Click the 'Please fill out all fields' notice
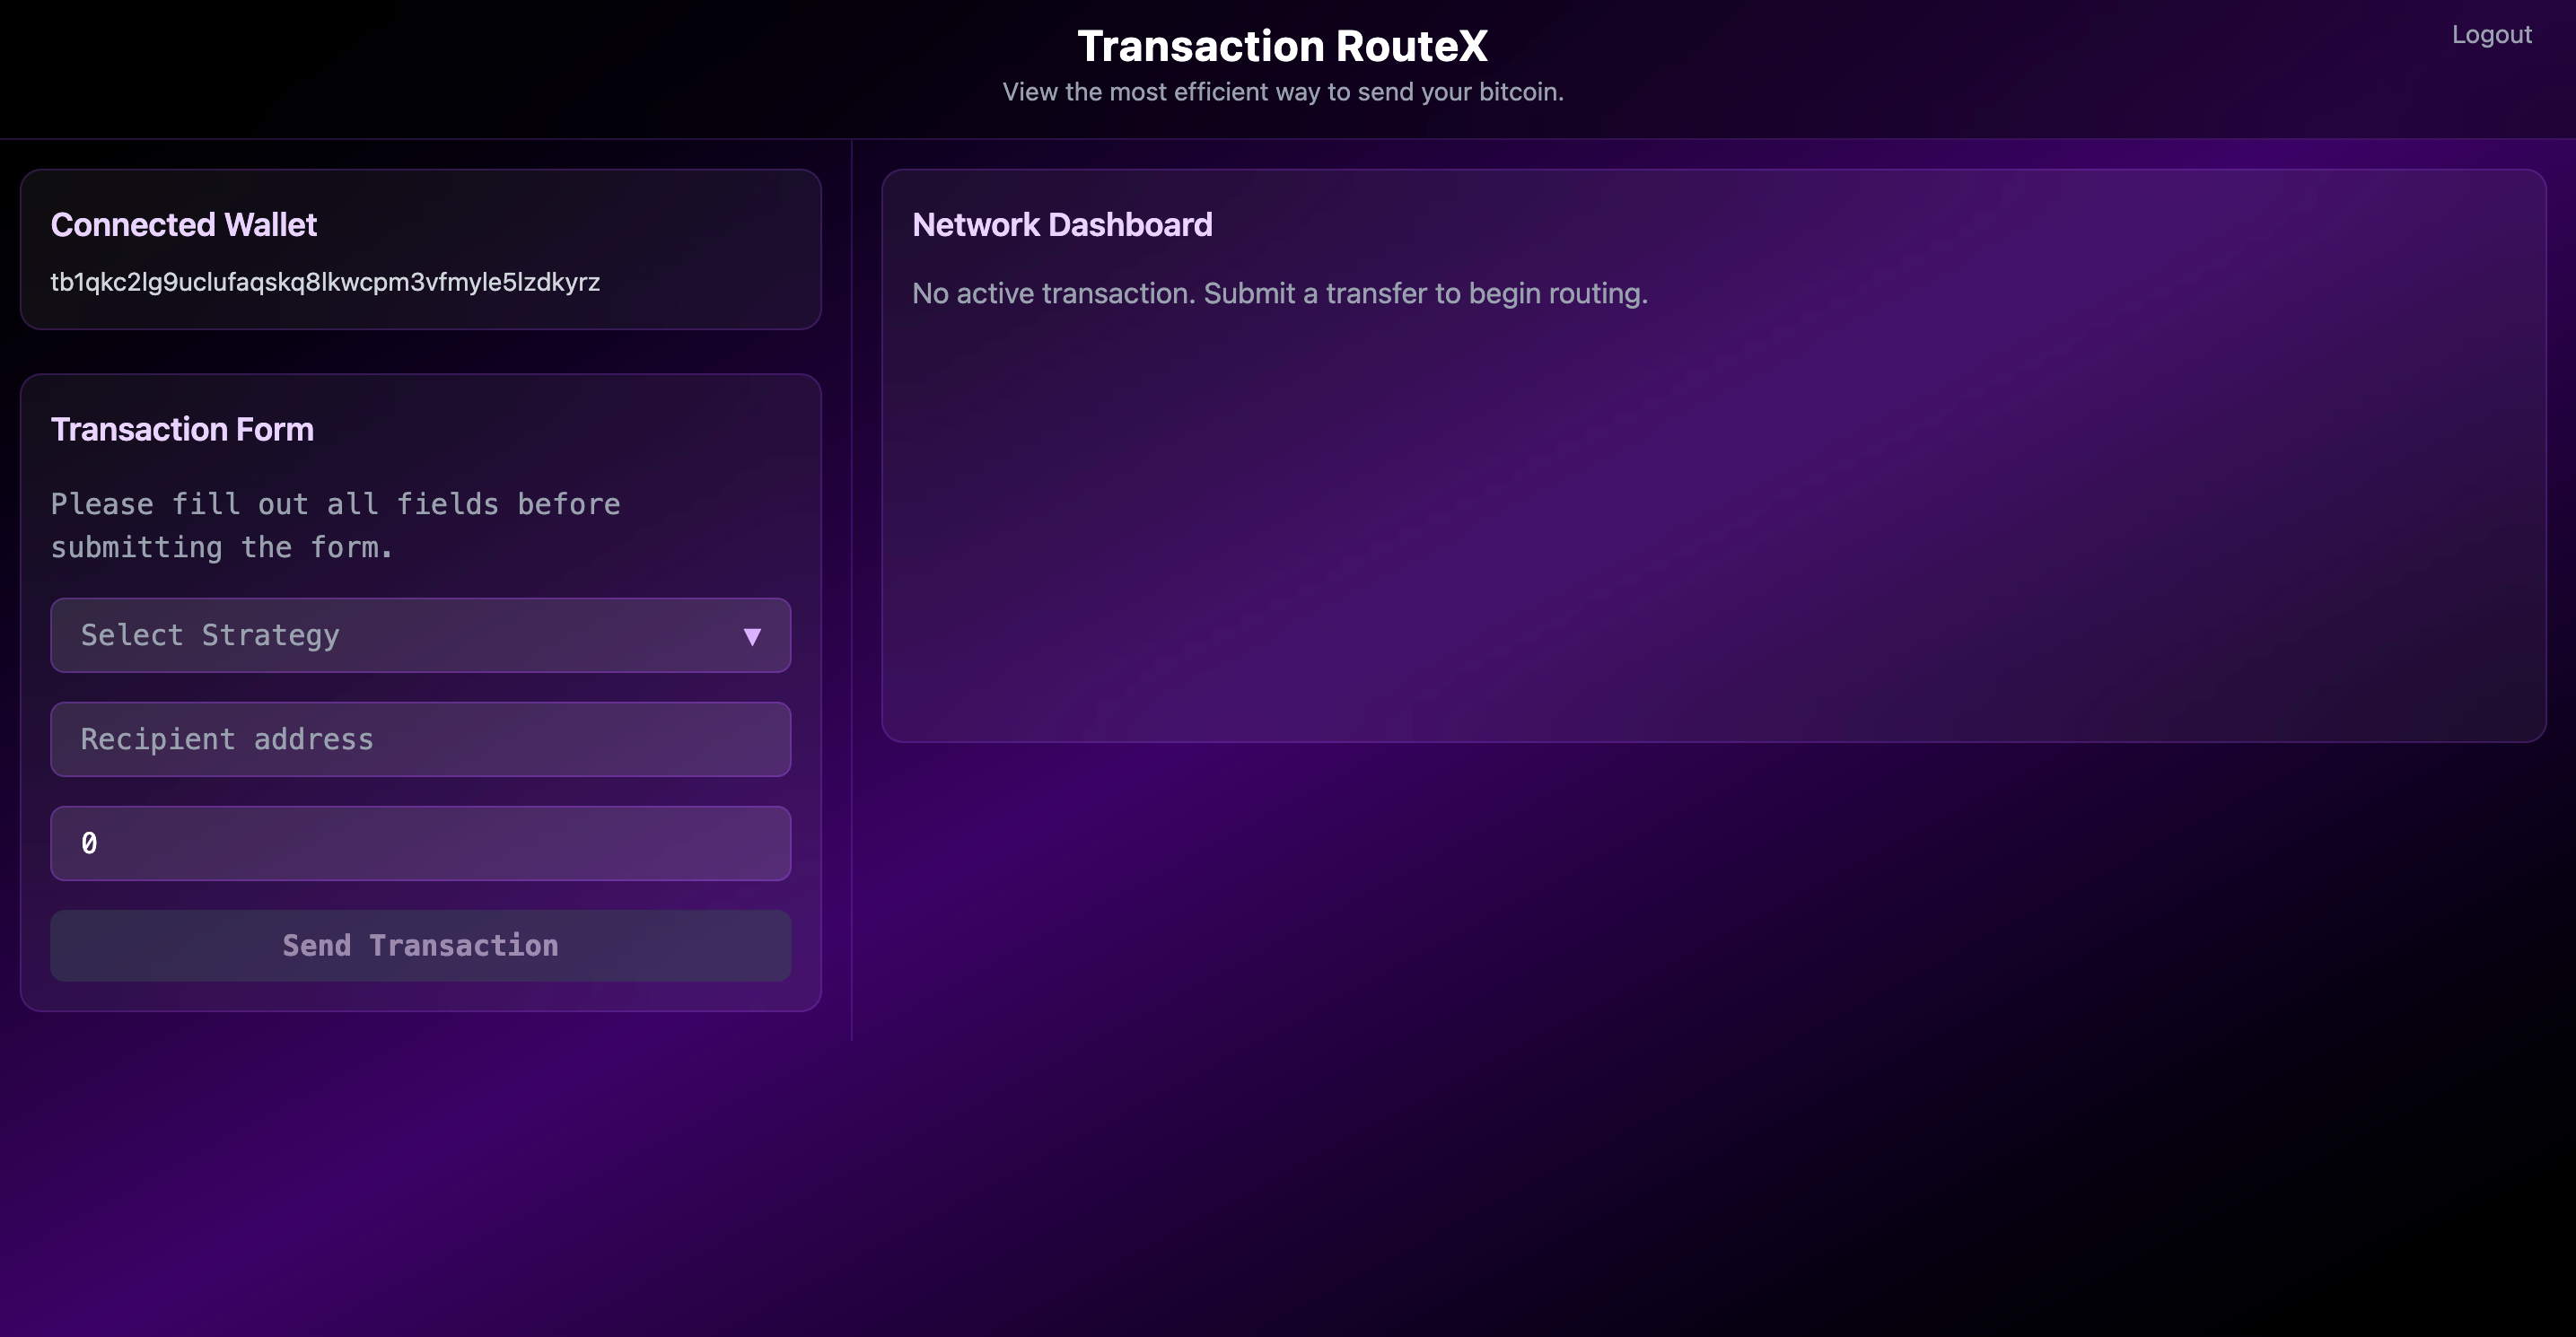Screen dimensions: 2576x1337 pyautogui.click(x=335, y=526)
